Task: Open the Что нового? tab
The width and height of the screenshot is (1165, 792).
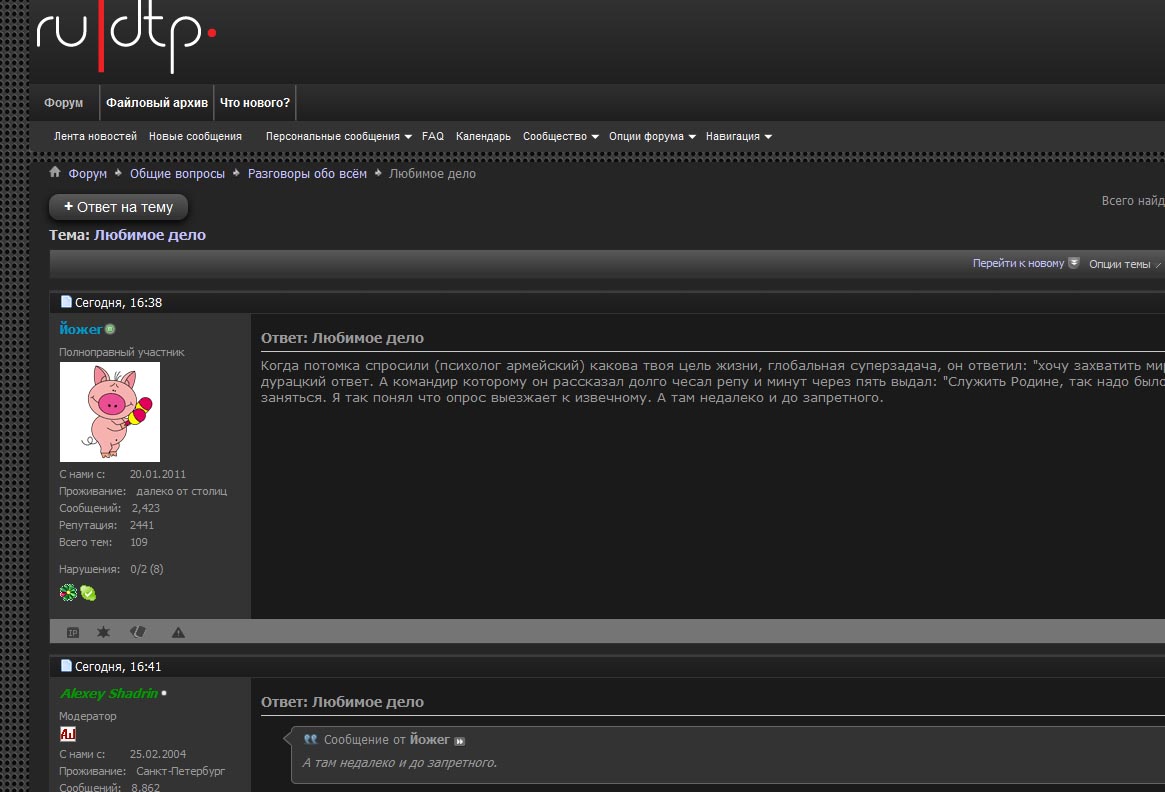Action: click(255, 103)
